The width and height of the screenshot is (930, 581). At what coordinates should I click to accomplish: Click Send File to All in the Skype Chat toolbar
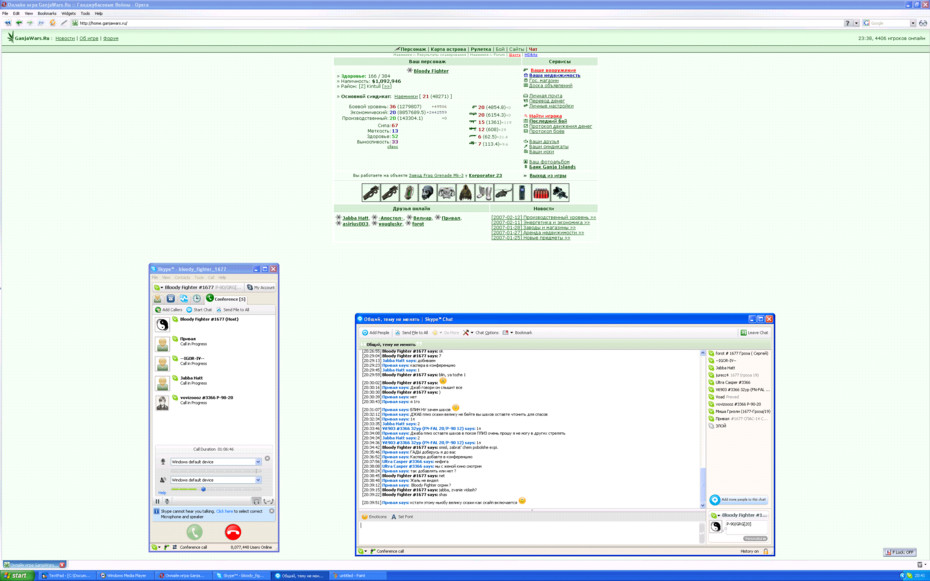point(411,333)
